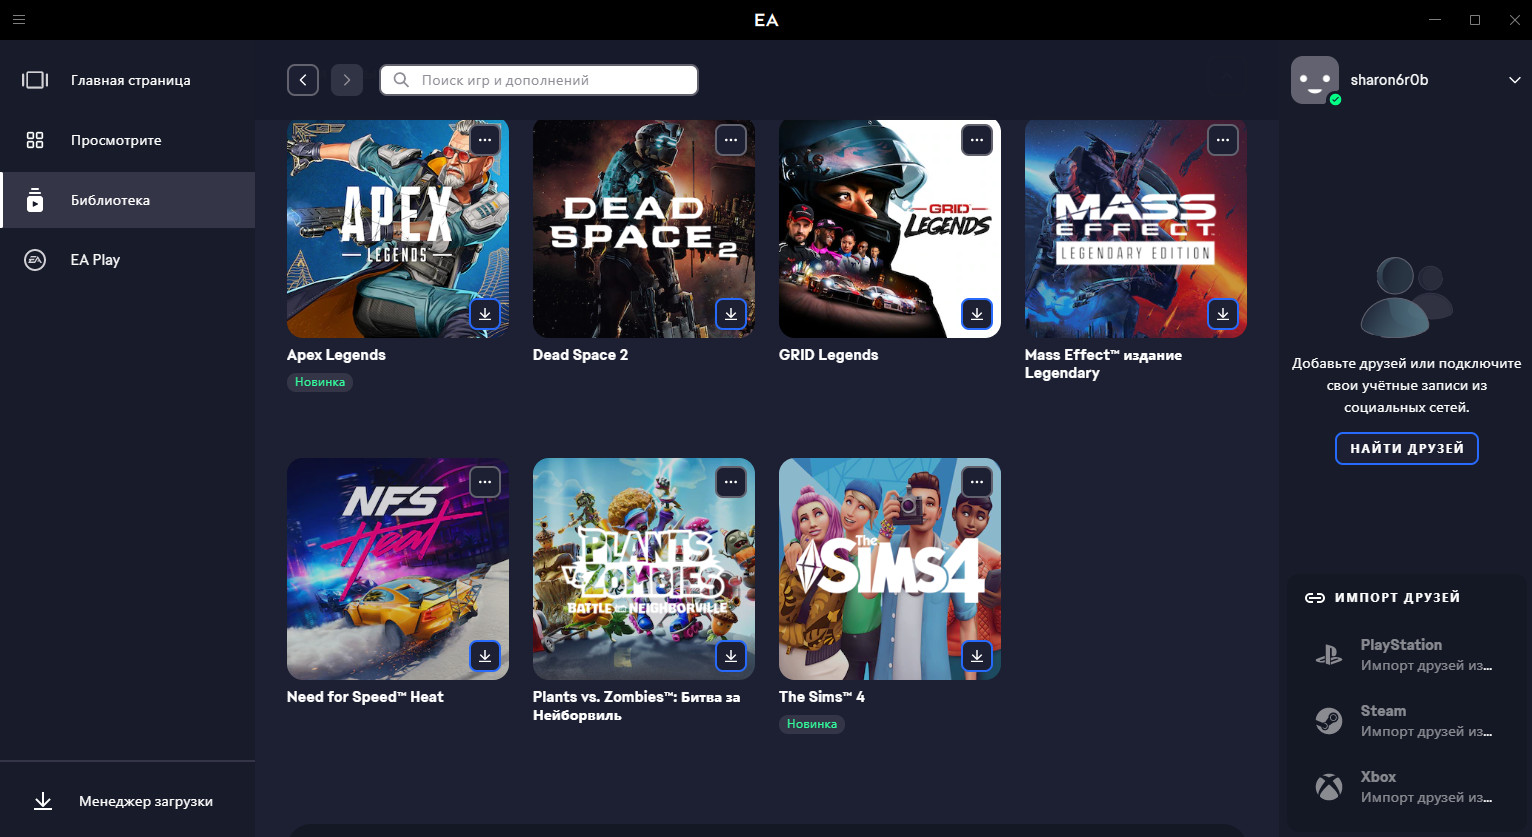
Task: Click the search magnifier icon
Action: tap(401, 80)
